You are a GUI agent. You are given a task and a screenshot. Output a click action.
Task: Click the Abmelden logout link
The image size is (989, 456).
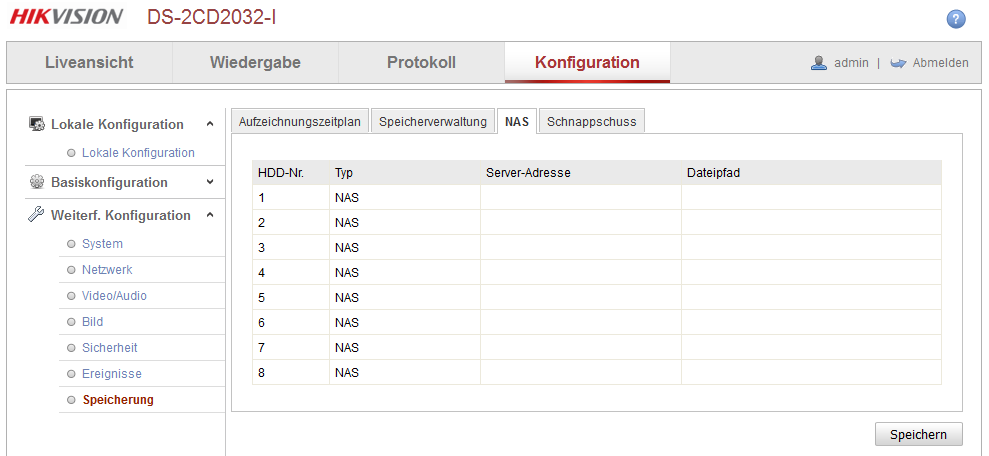[x=940, y=63]
